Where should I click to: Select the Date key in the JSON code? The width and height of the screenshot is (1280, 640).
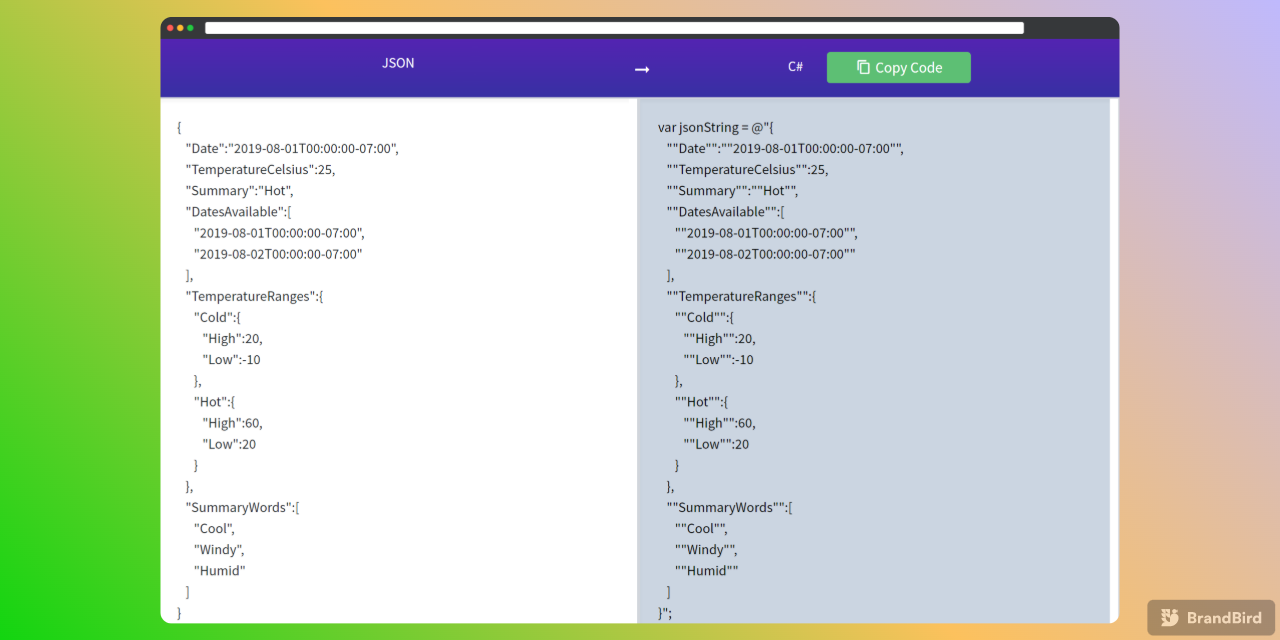pos(204,148)
